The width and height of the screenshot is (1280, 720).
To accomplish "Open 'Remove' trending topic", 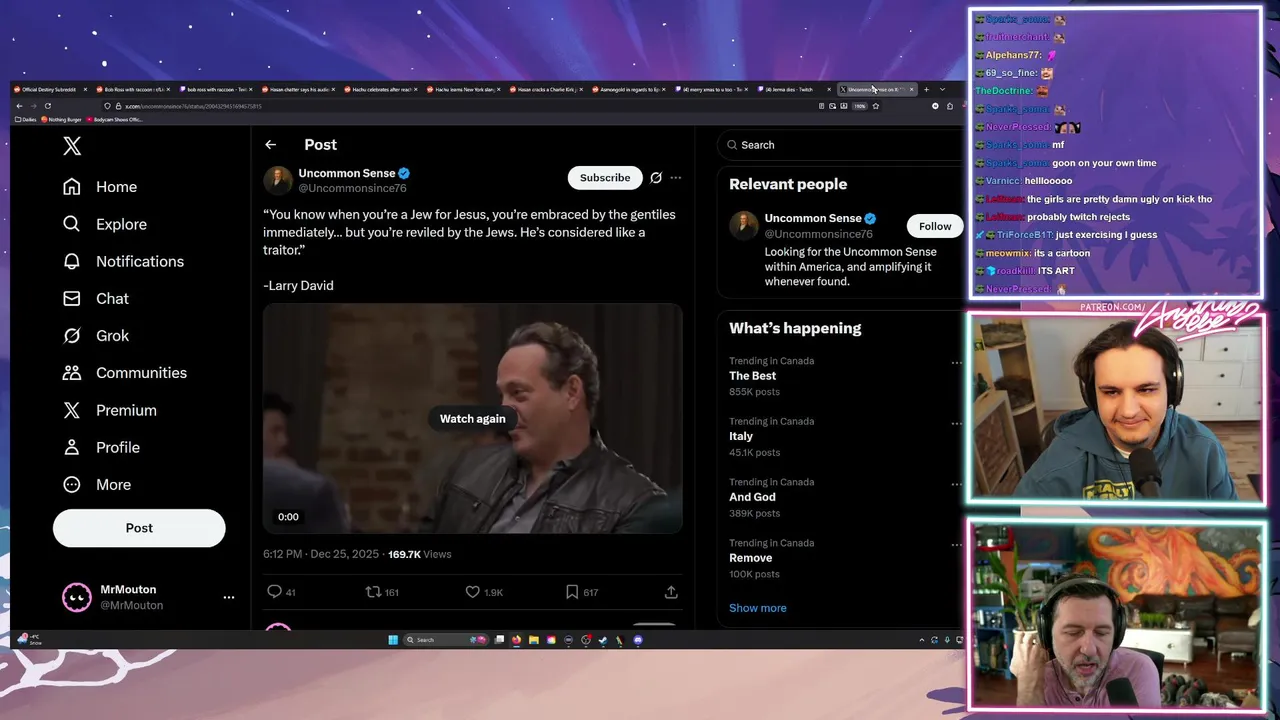I will point(750,558).
